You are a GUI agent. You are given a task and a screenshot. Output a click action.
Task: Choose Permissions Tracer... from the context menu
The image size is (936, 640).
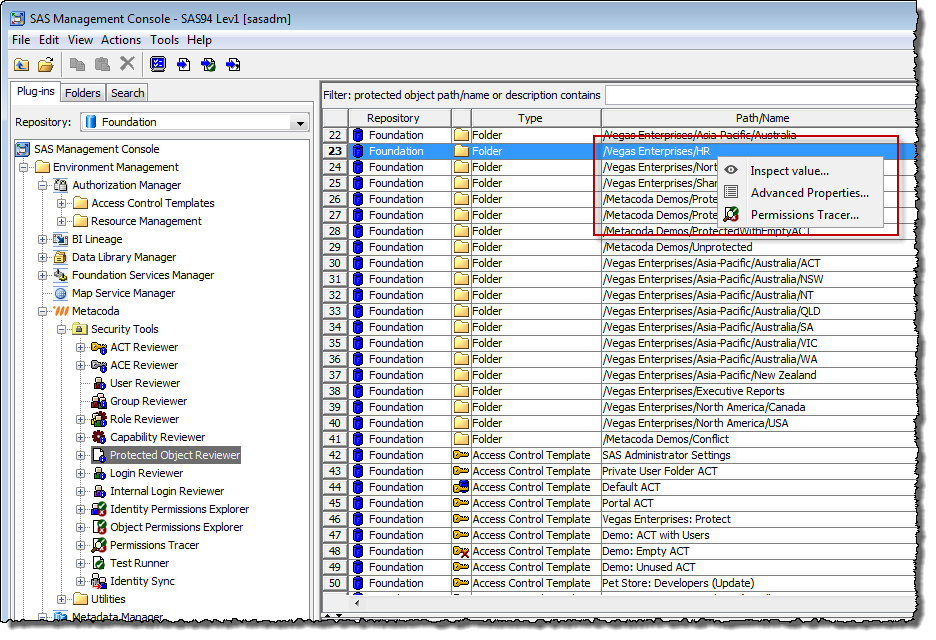(800, 215)
